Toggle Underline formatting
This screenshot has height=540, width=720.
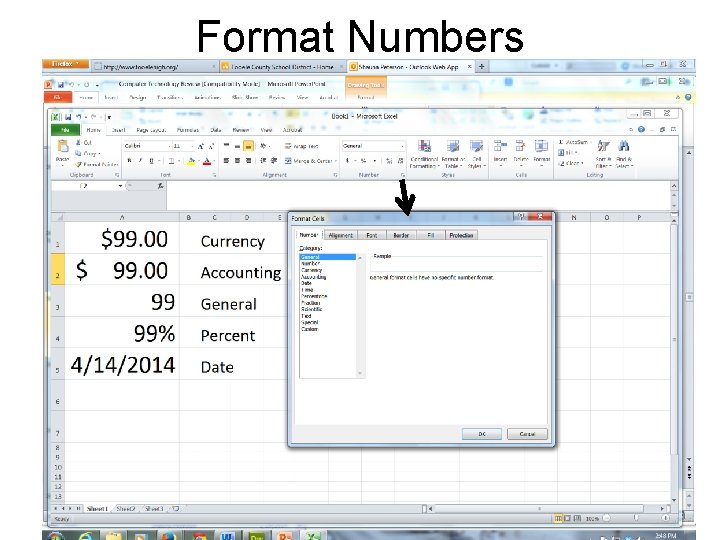click(151, 161)
